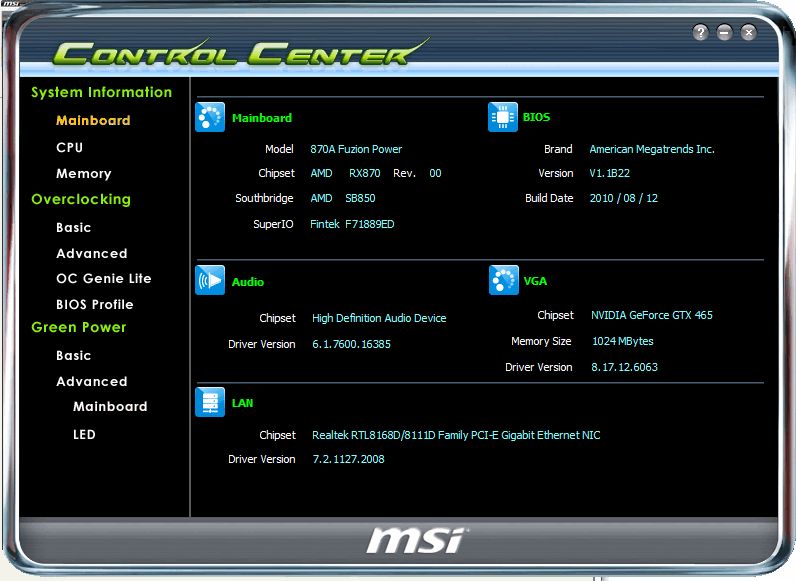Open Mainboard under System Information
Image resolution: width=796 pixels, height=581 pixels.
tap(93, 120)
